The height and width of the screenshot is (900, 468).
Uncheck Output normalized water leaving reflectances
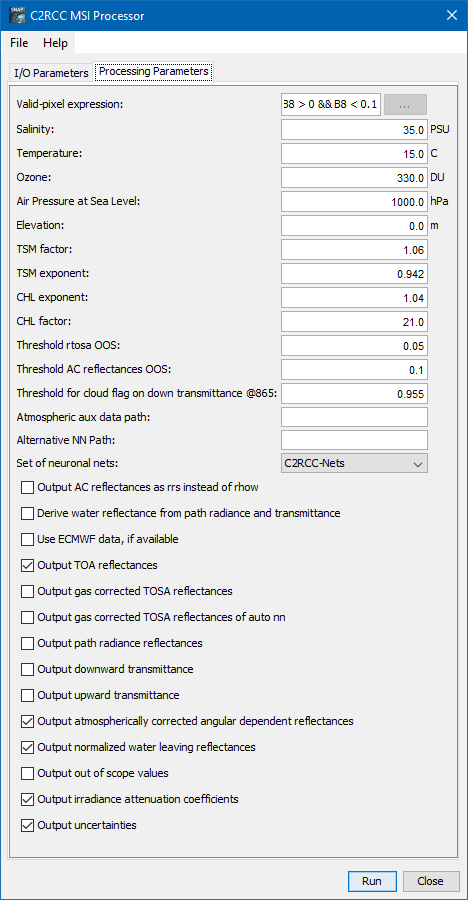27,747
